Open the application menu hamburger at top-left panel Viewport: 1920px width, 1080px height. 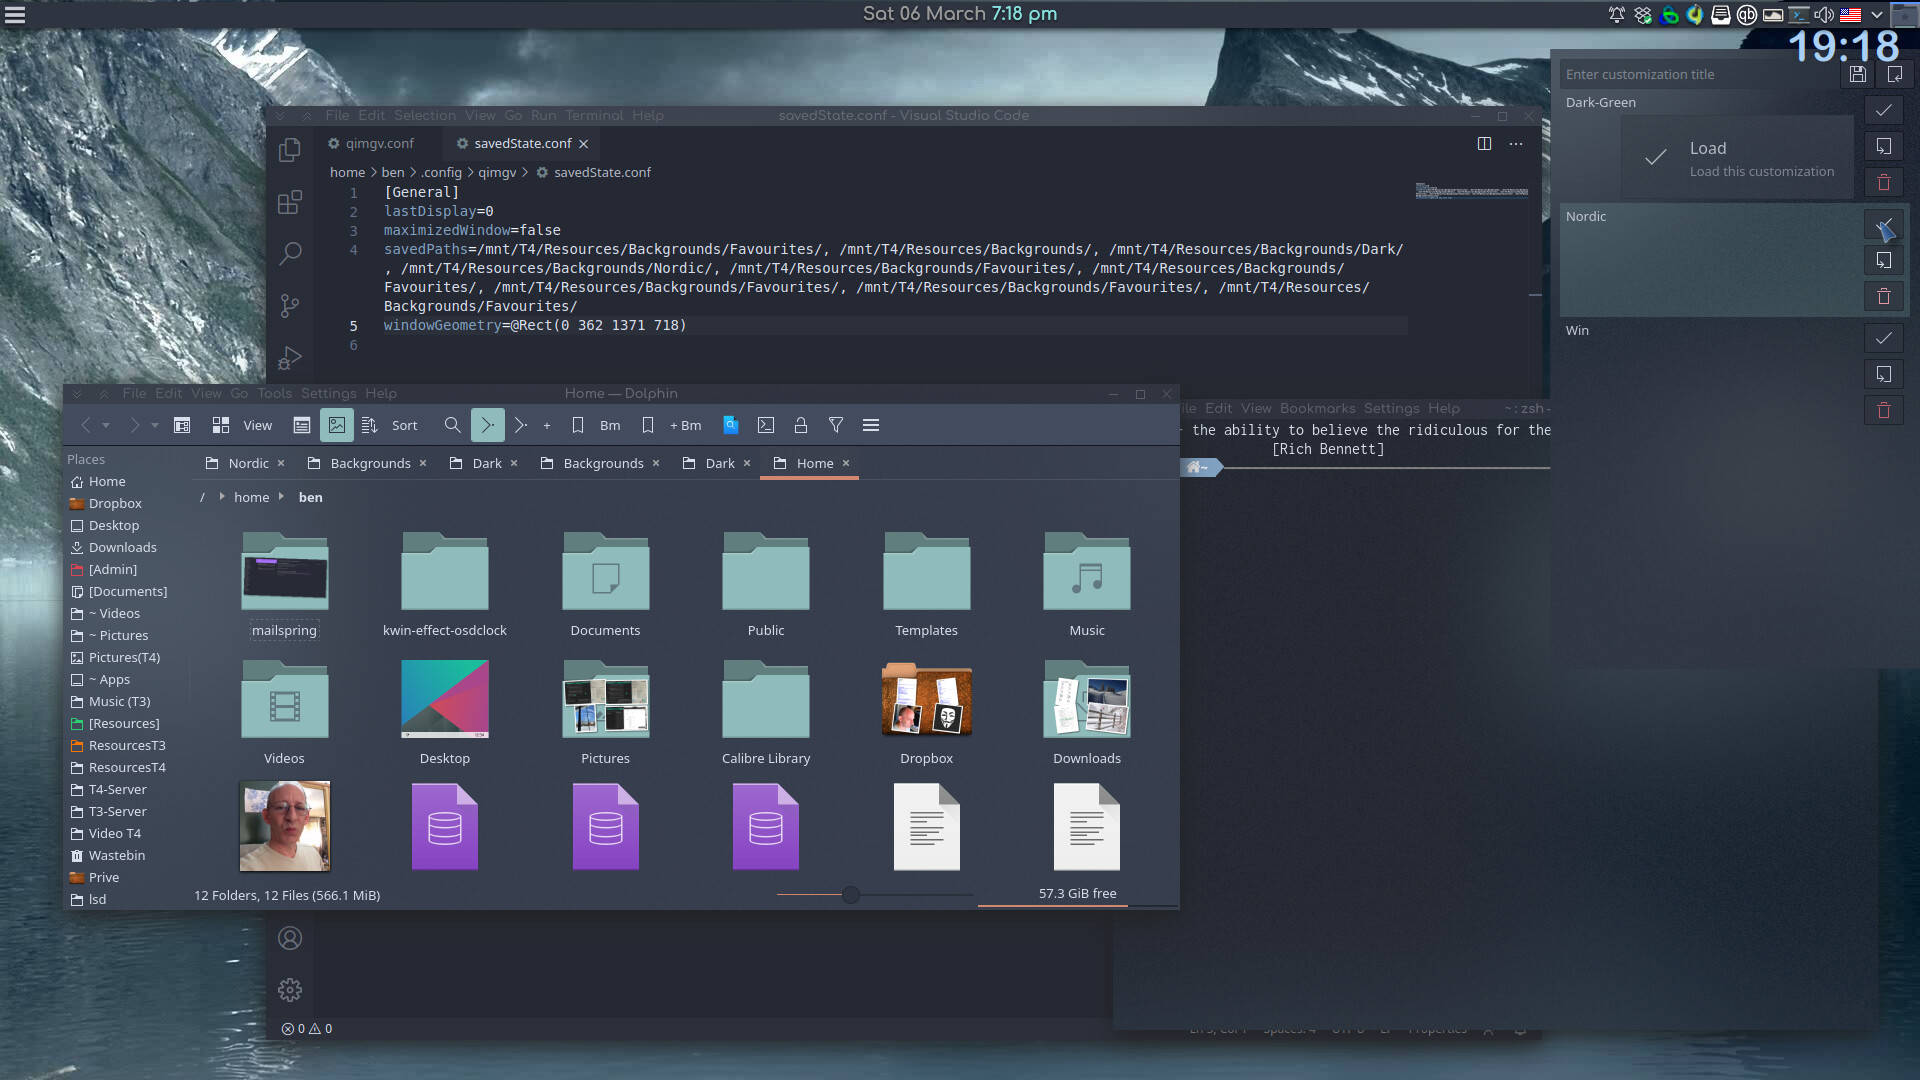[15, 14]
